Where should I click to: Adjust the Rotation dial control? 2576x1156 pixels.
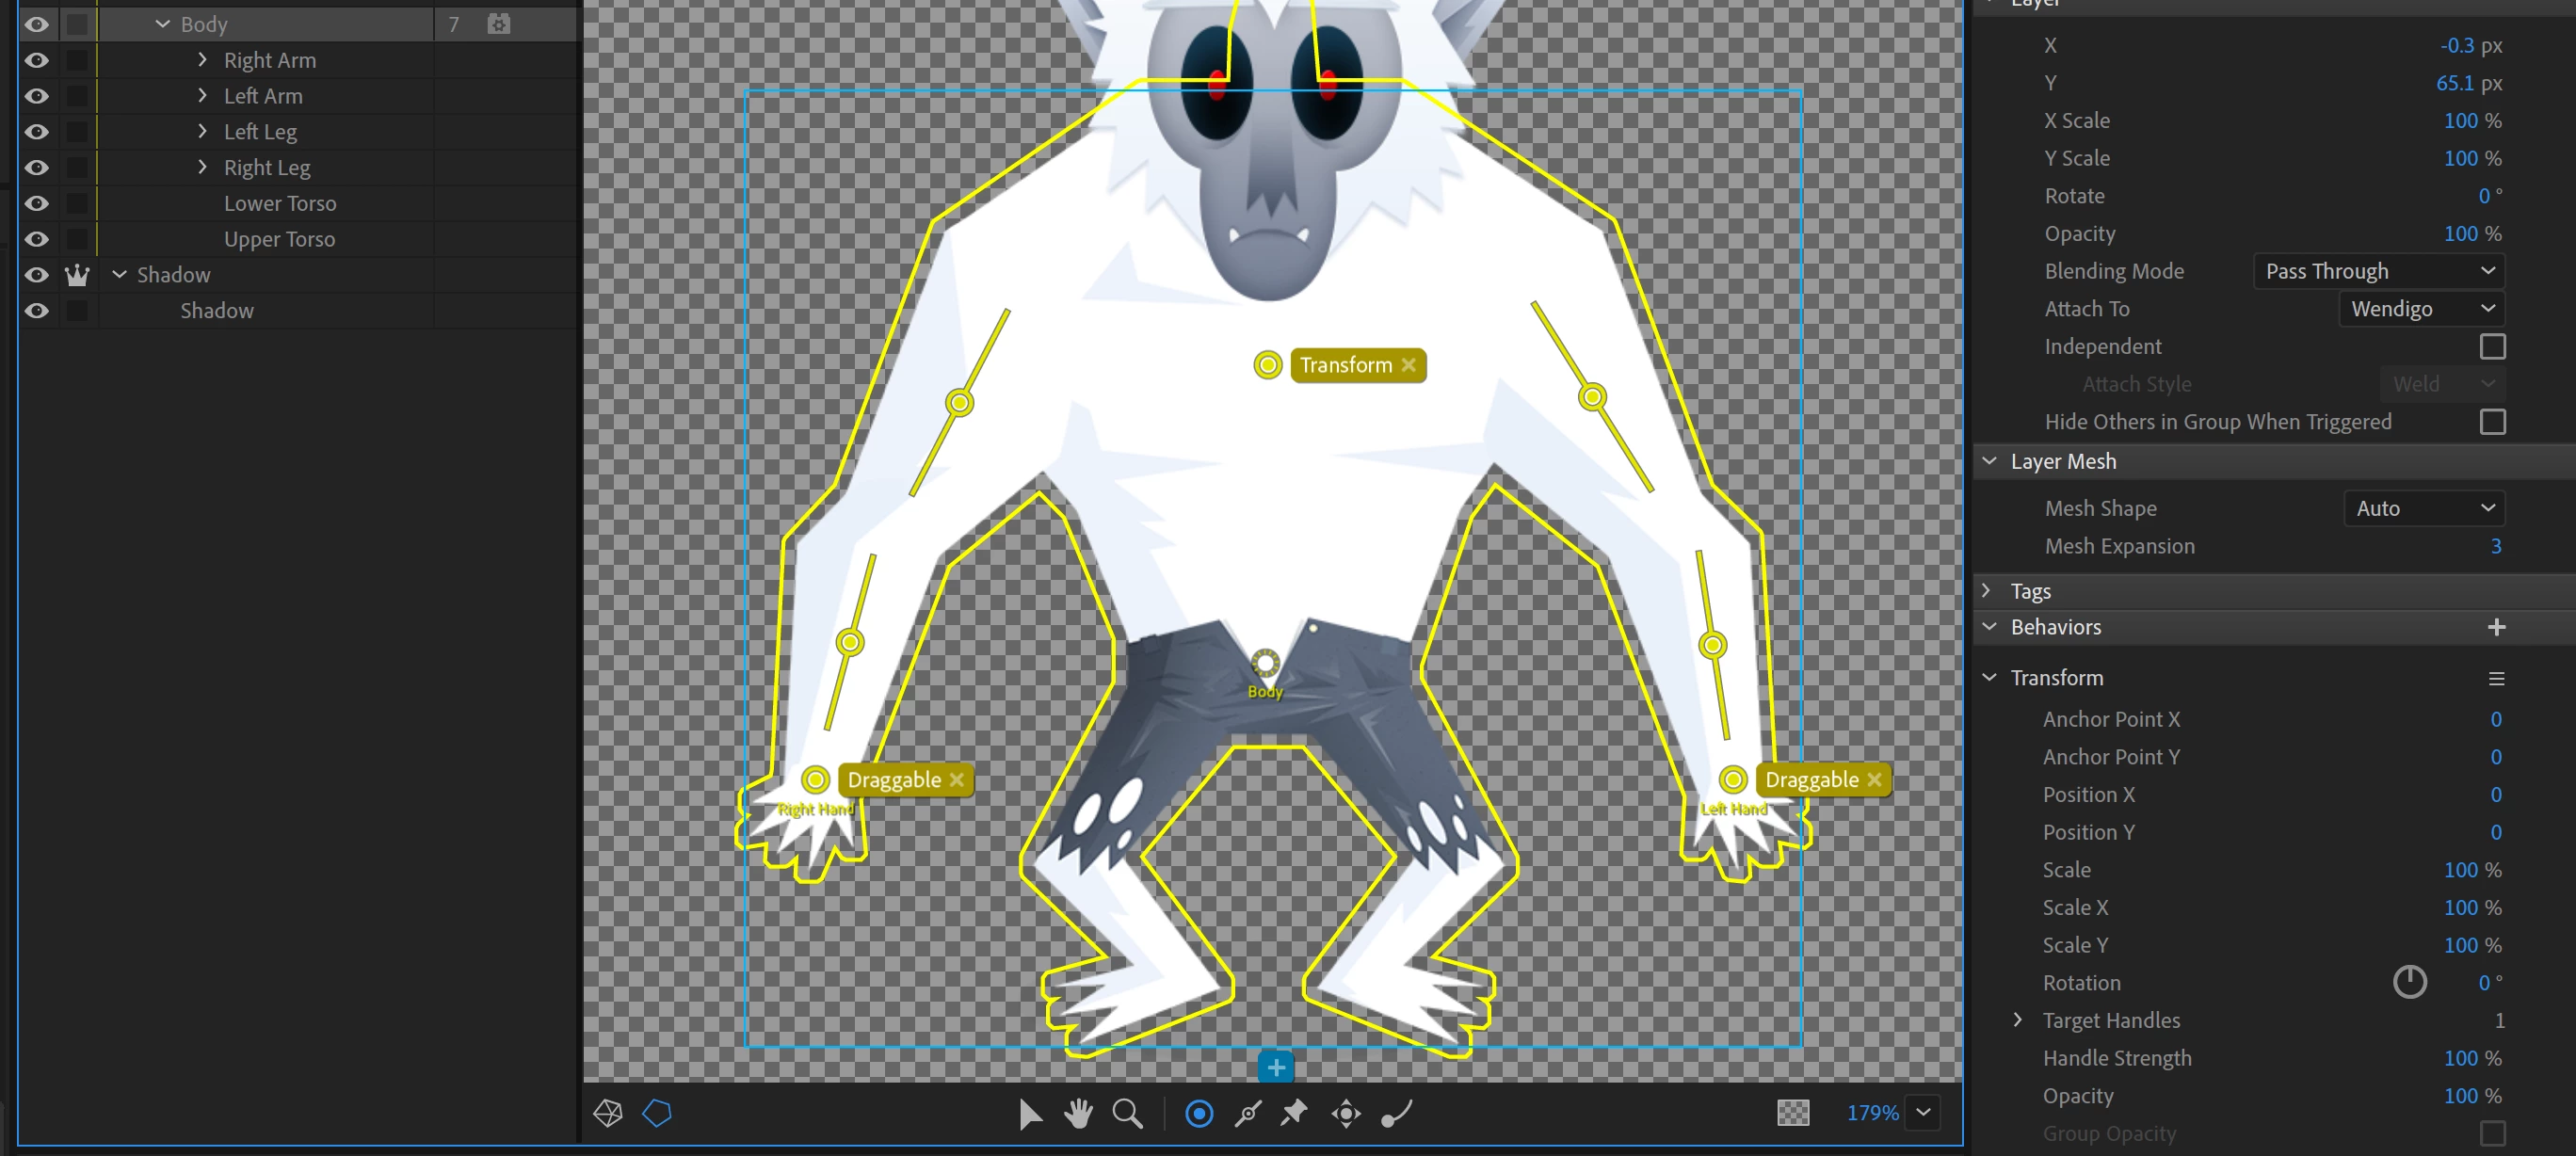click(x=2409, y=982)
